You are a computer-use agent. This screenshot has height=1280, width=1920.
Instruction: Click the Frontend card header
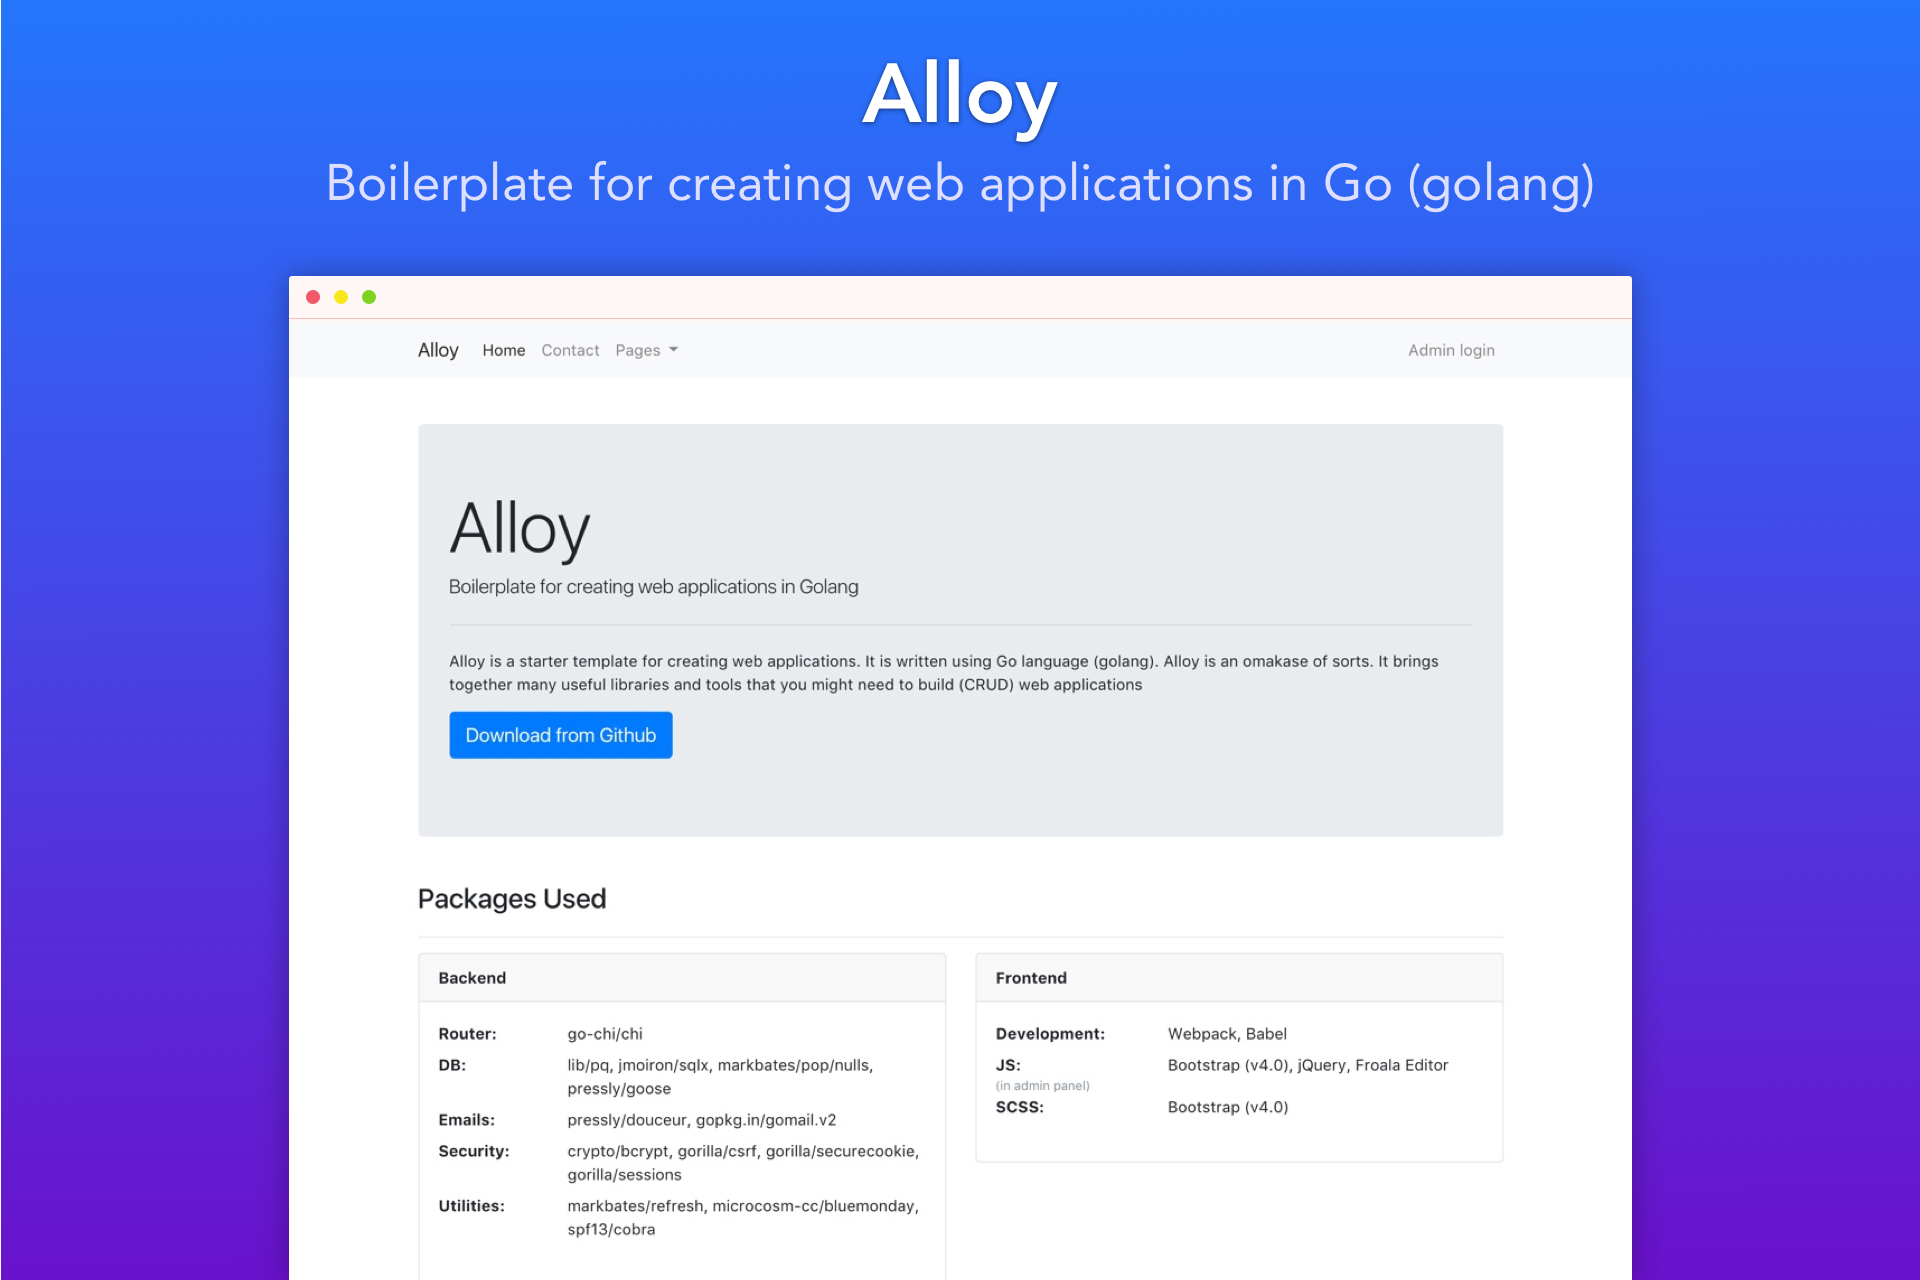1029,977
